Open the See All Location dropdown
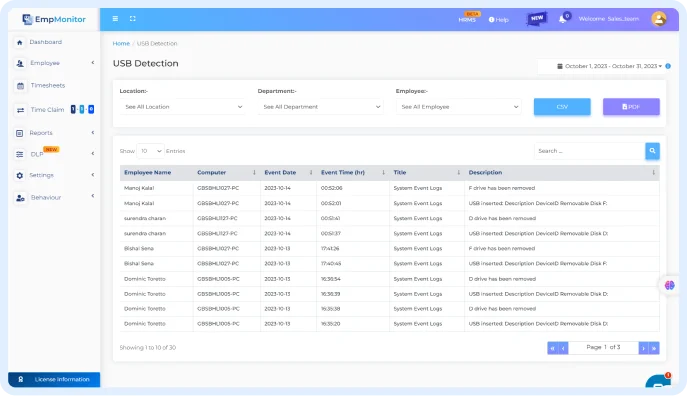The height and width of the screenshot is (396, 687). click(x=183, y=107)
